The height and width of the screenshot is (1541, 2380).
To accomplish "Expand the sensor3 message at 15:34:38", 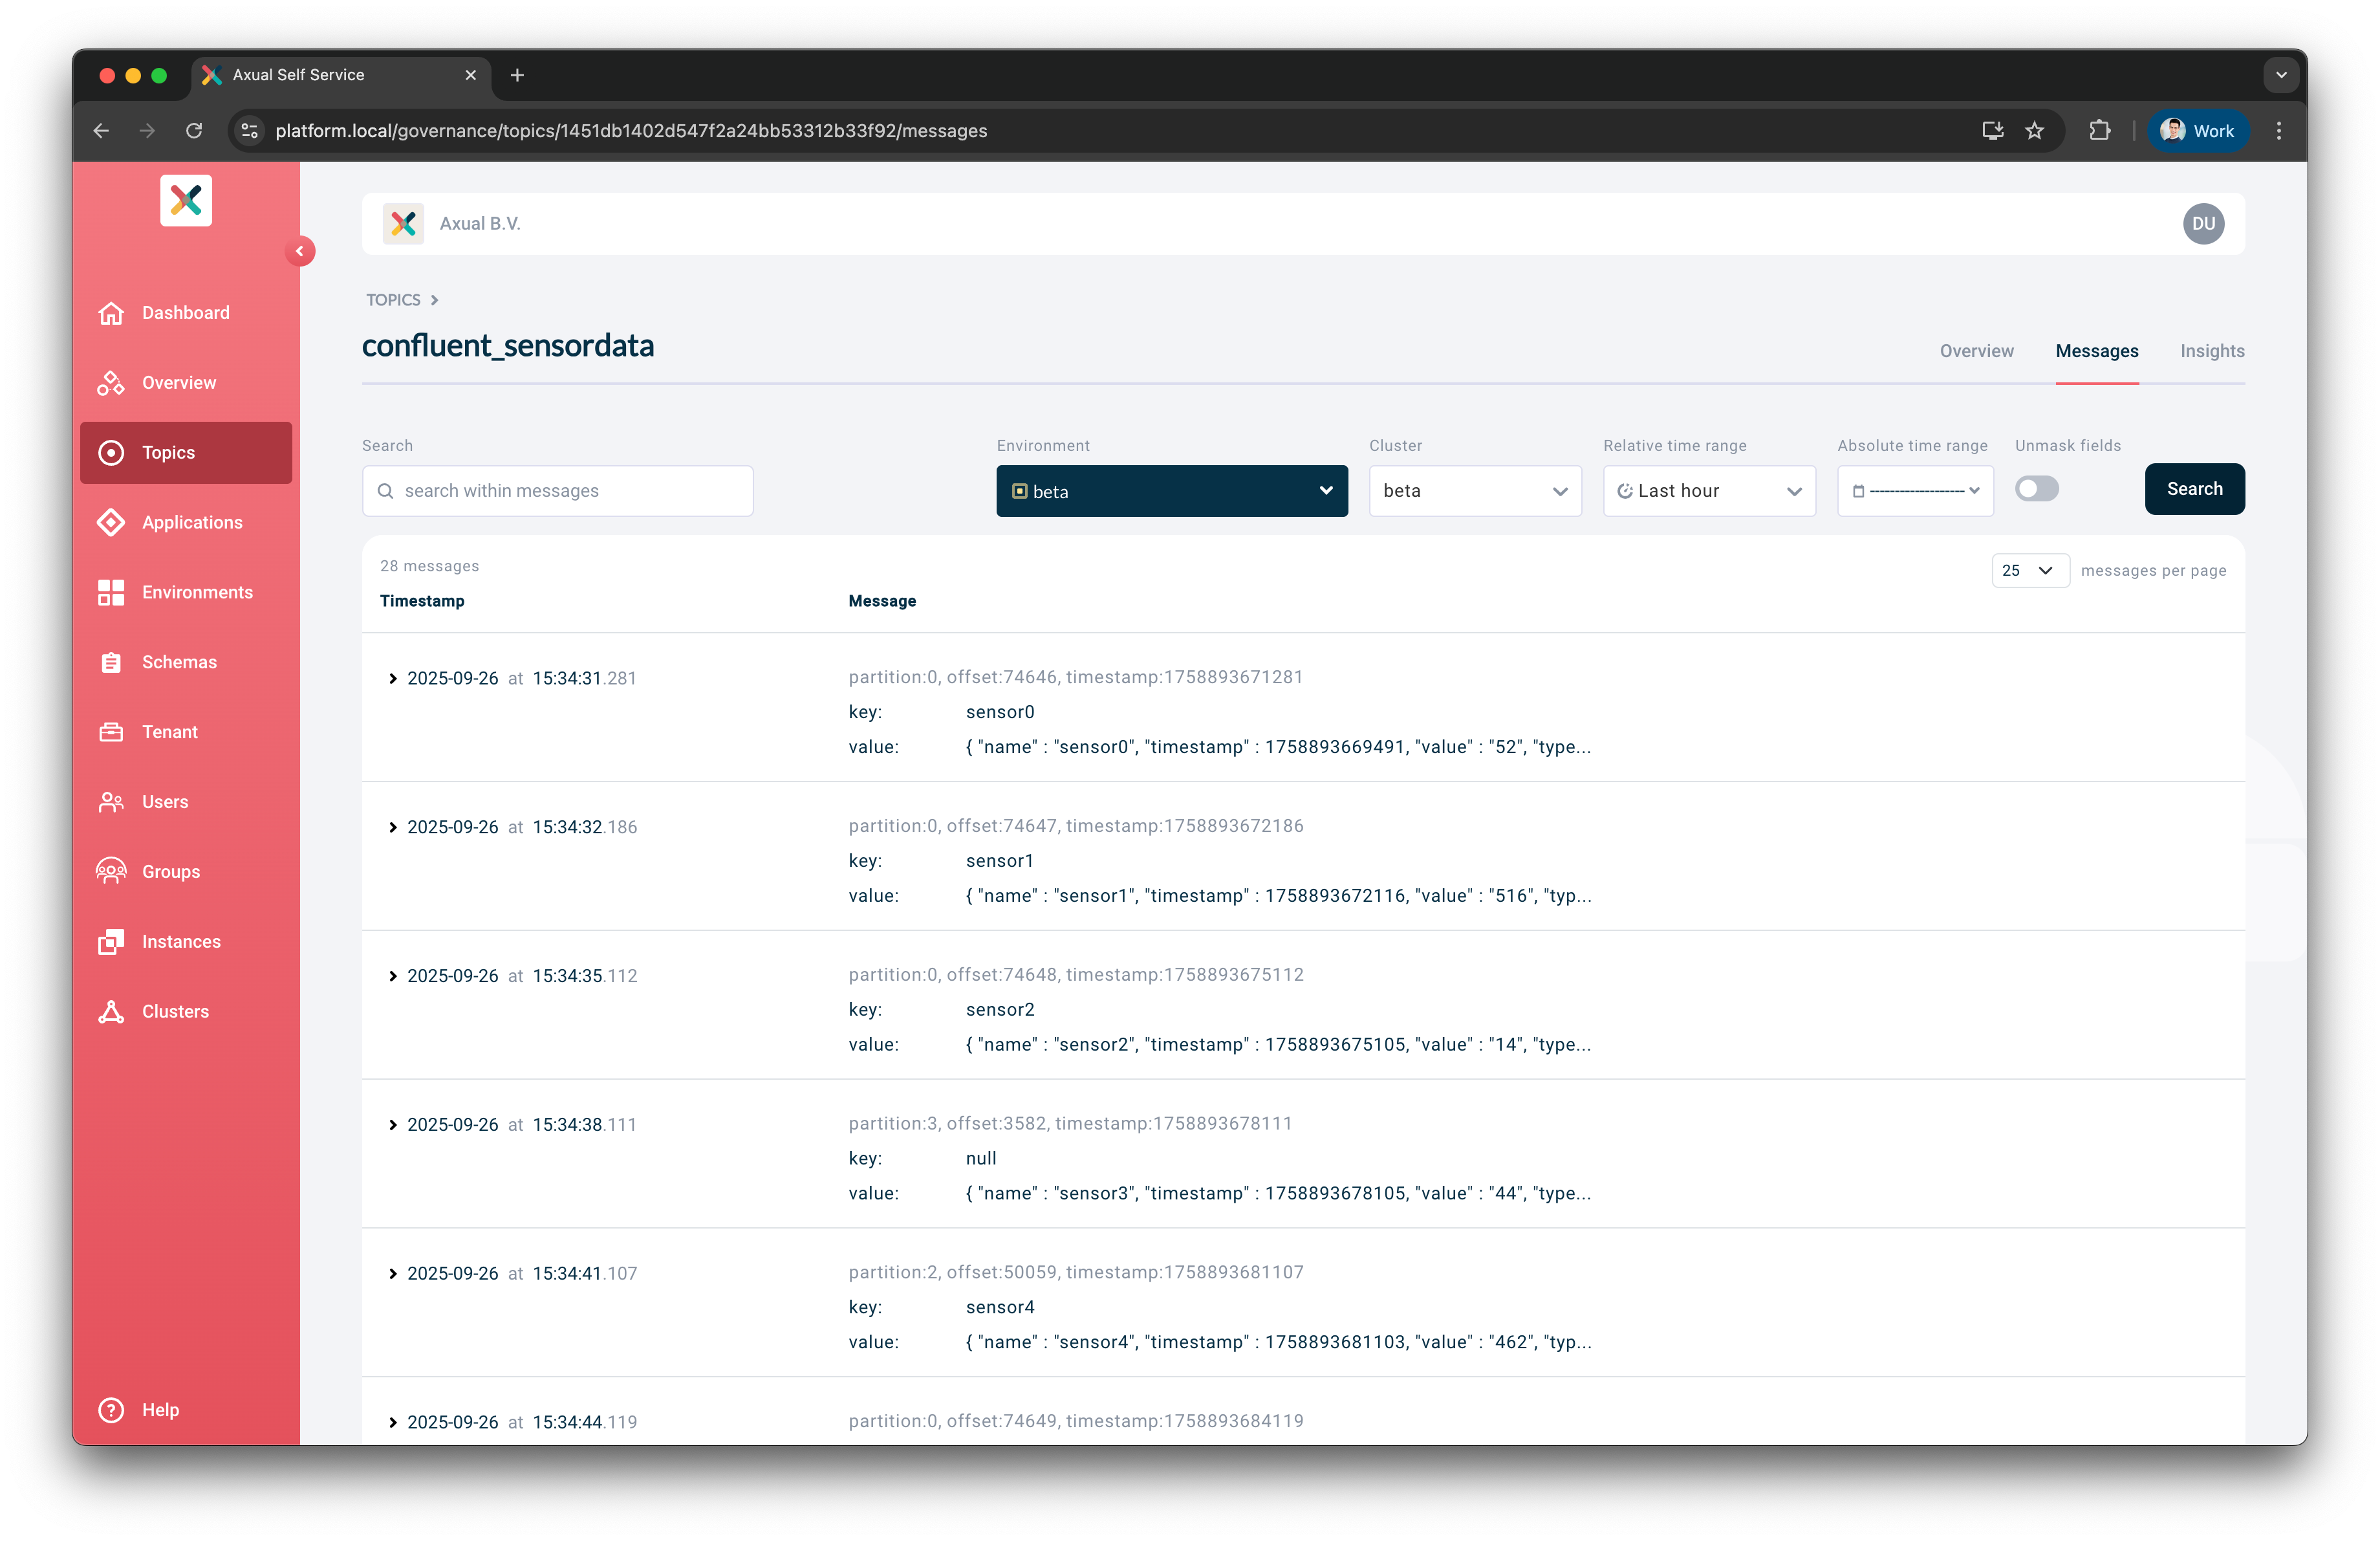I will 393,1125.
